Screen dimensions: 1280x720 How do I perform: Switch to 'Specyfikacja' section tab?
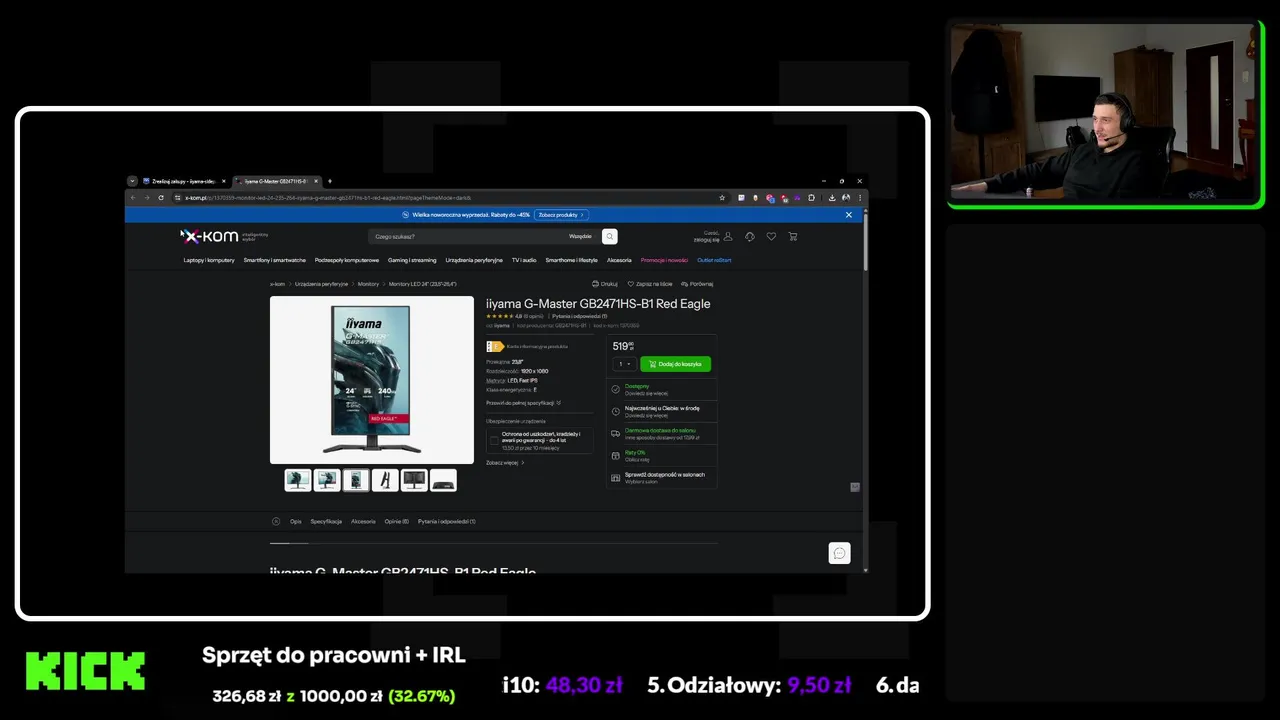coord(326,521)
